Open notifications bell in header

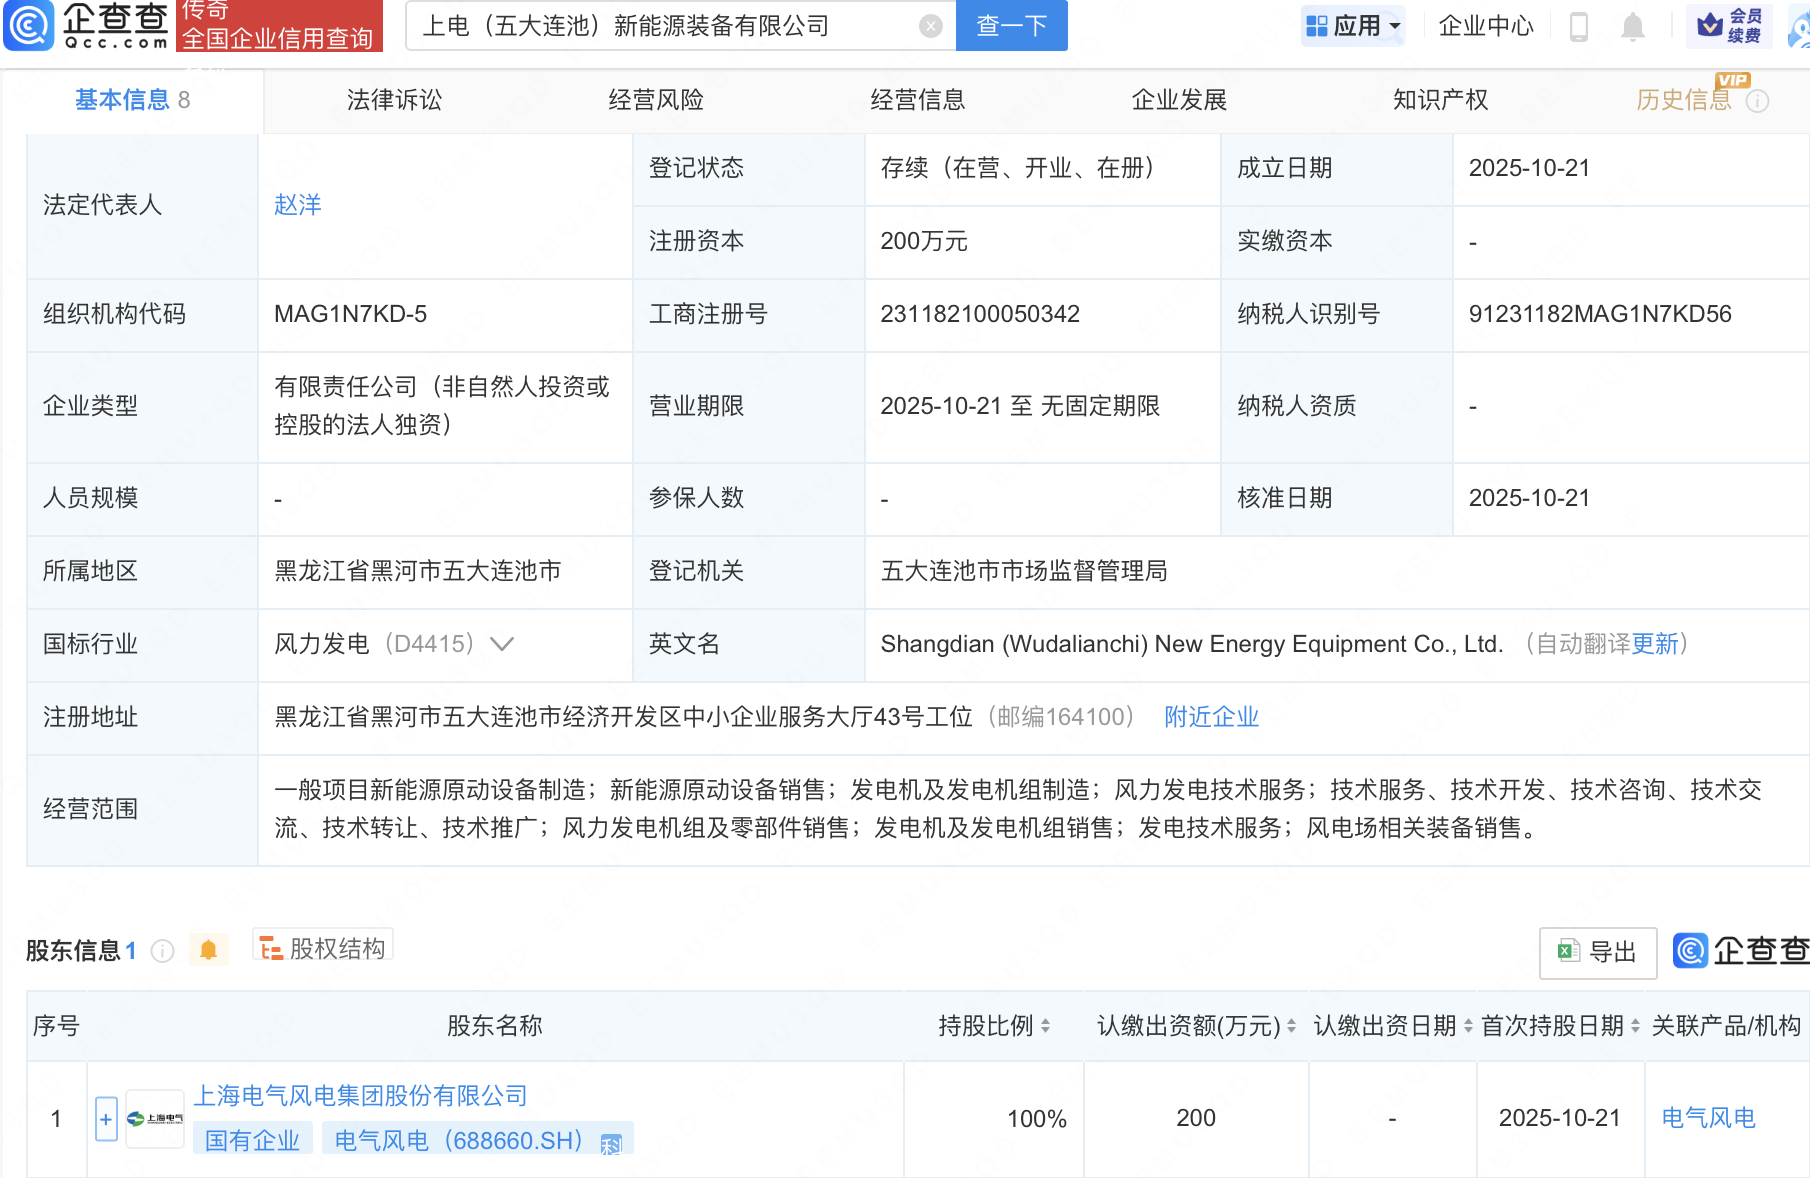(x=1632, y=26)
